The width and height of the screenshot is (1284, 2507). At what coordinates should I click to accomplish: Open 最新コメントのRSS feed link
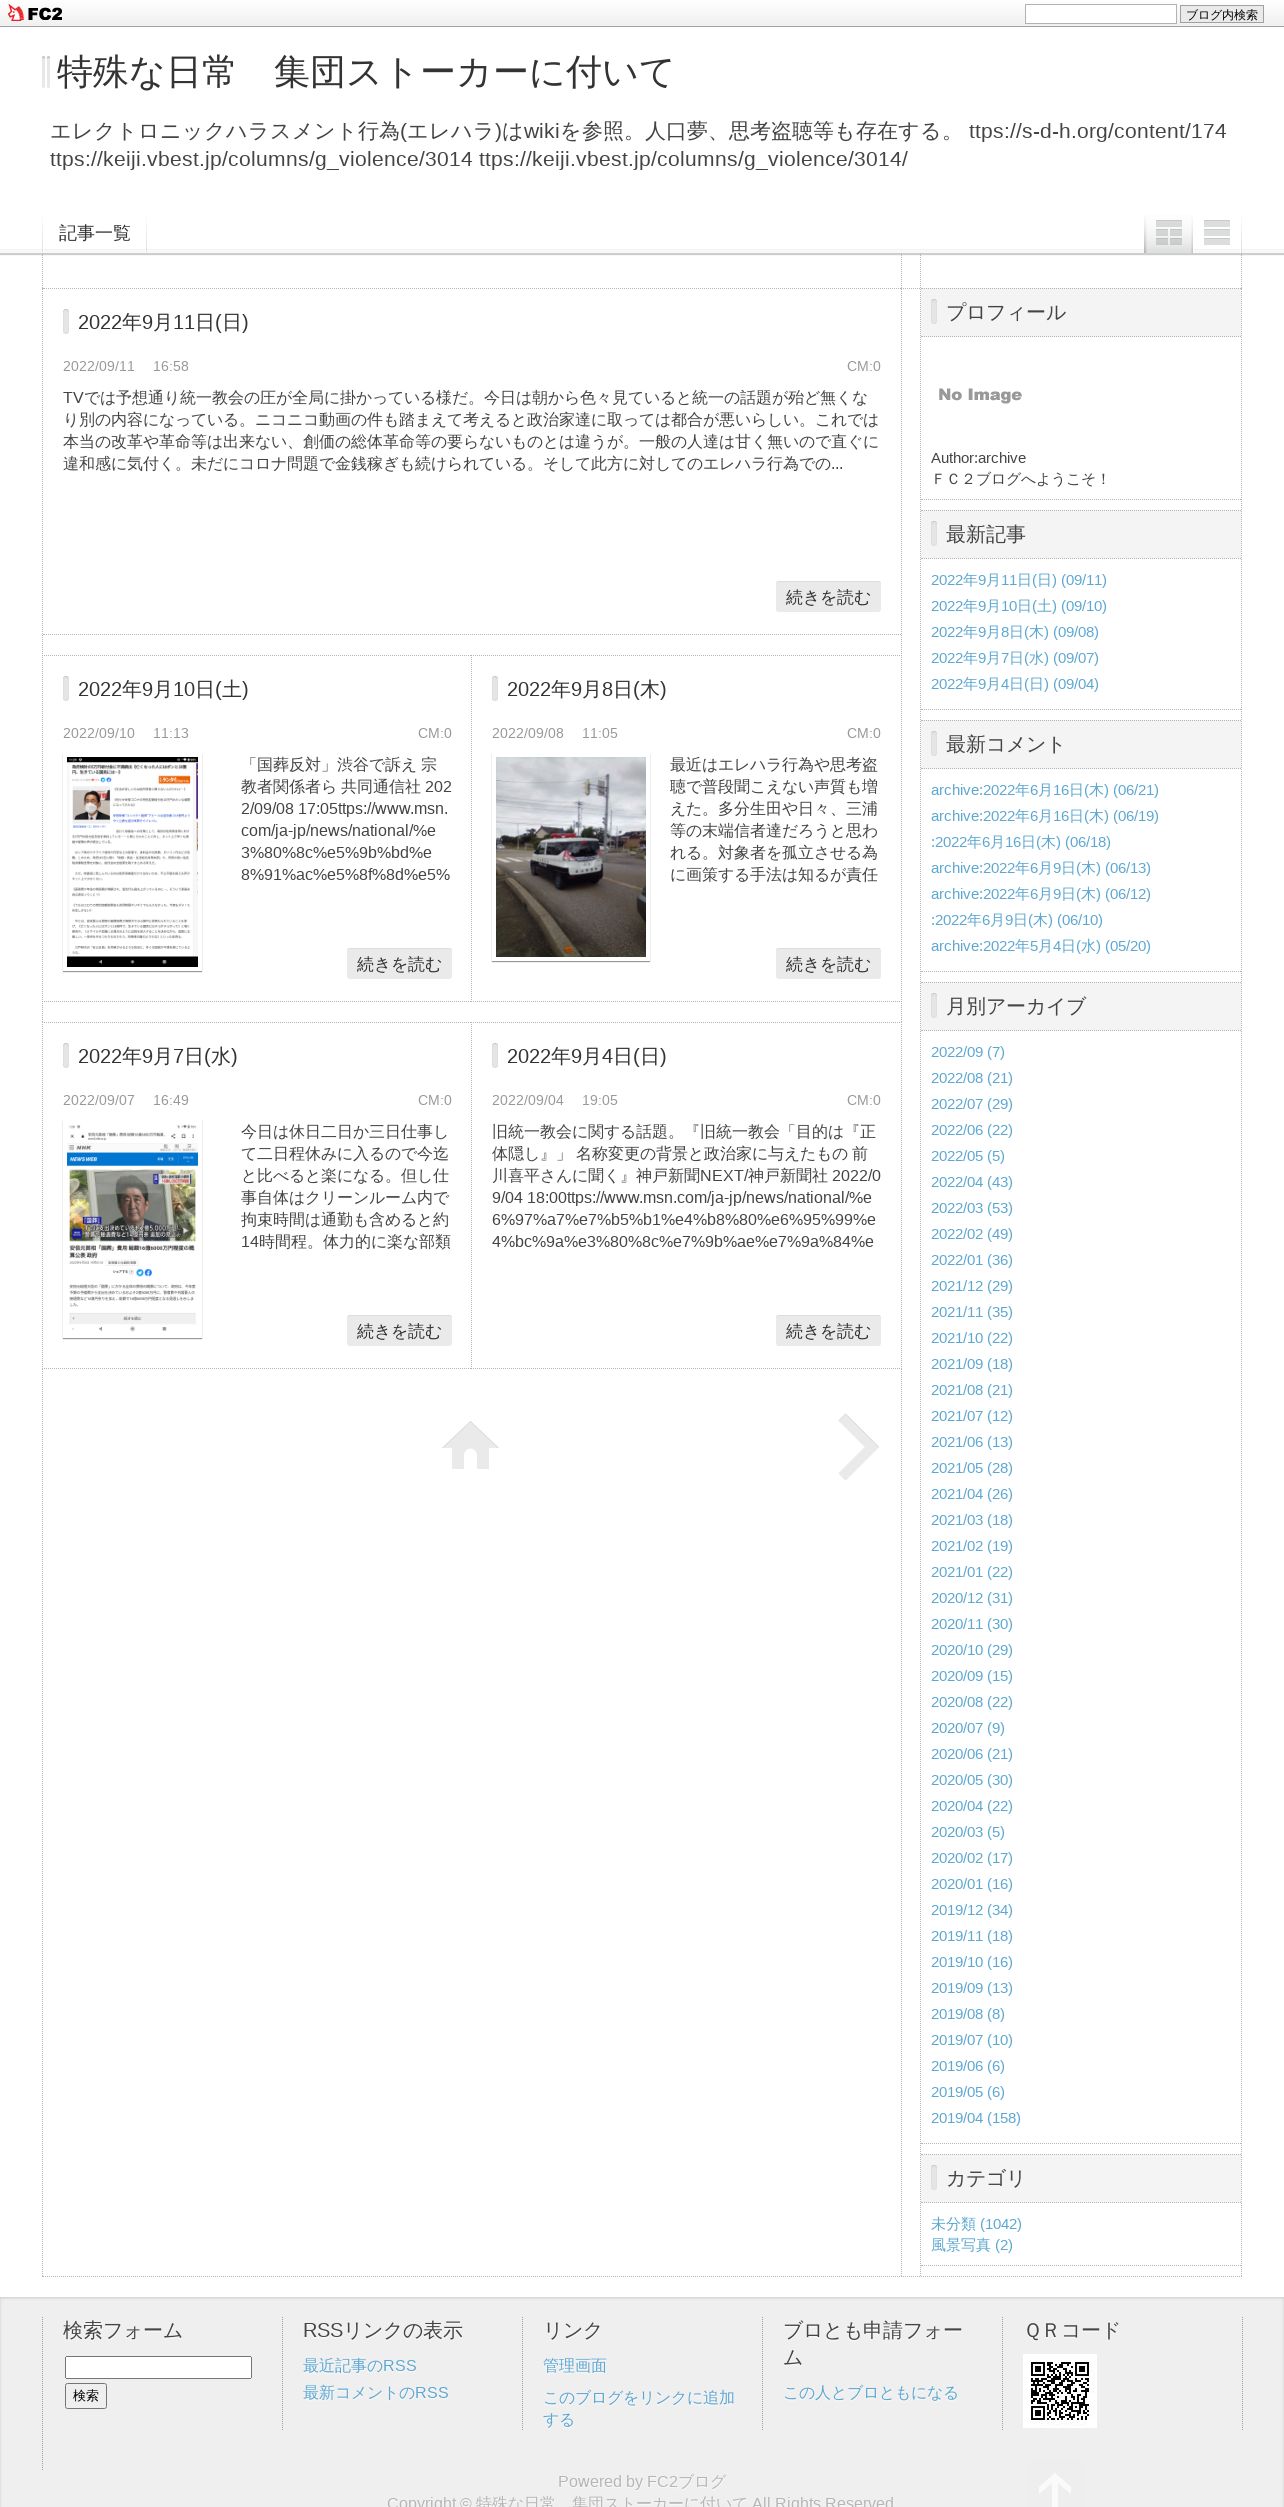(x=376, y=2393)
